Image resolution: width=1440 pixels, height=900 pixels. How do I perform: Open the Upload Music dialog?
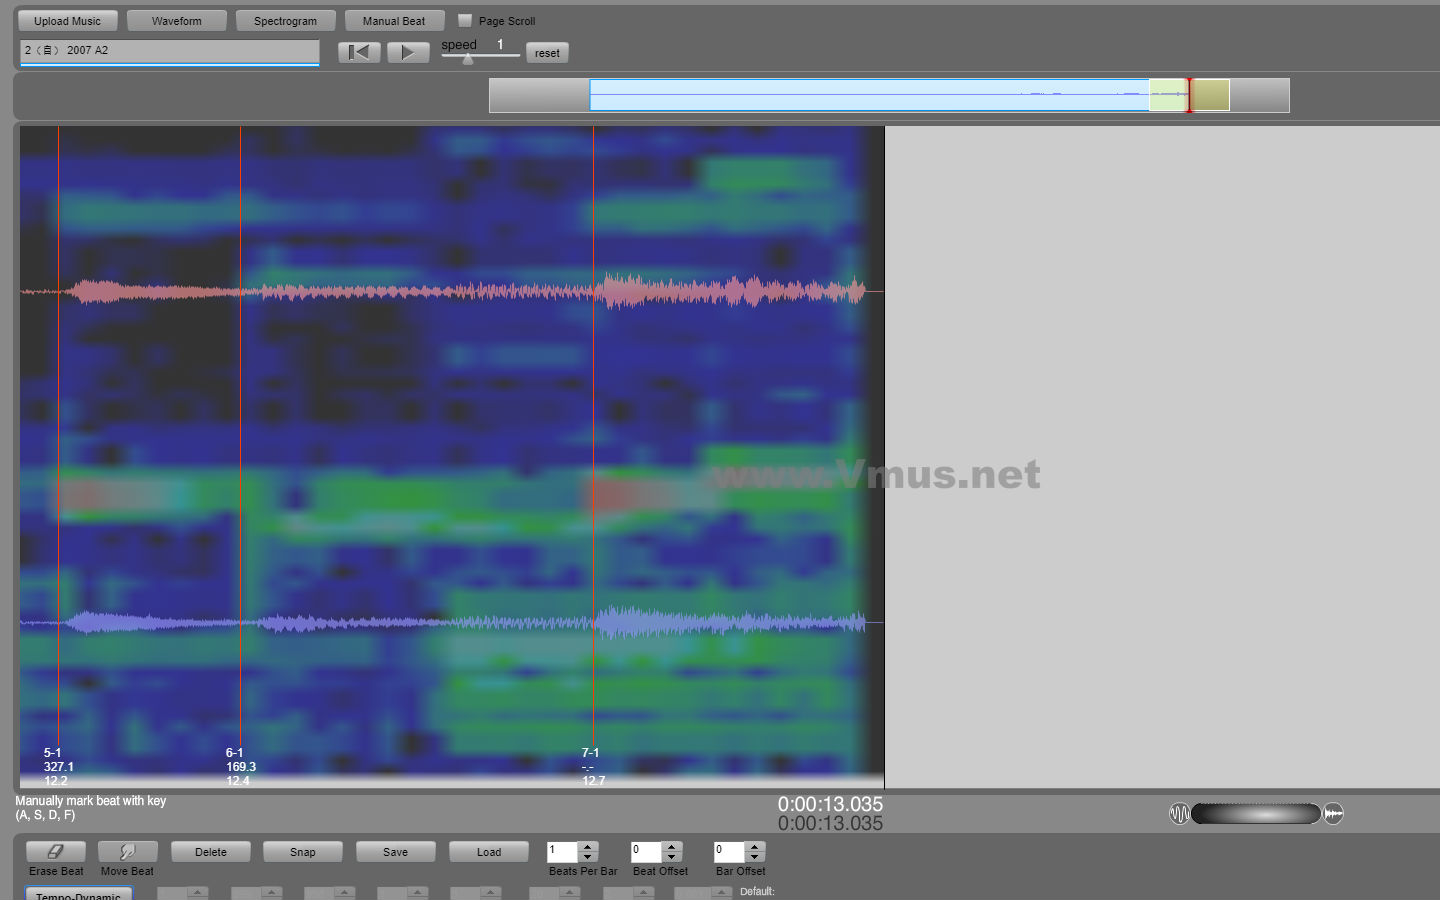67,21
